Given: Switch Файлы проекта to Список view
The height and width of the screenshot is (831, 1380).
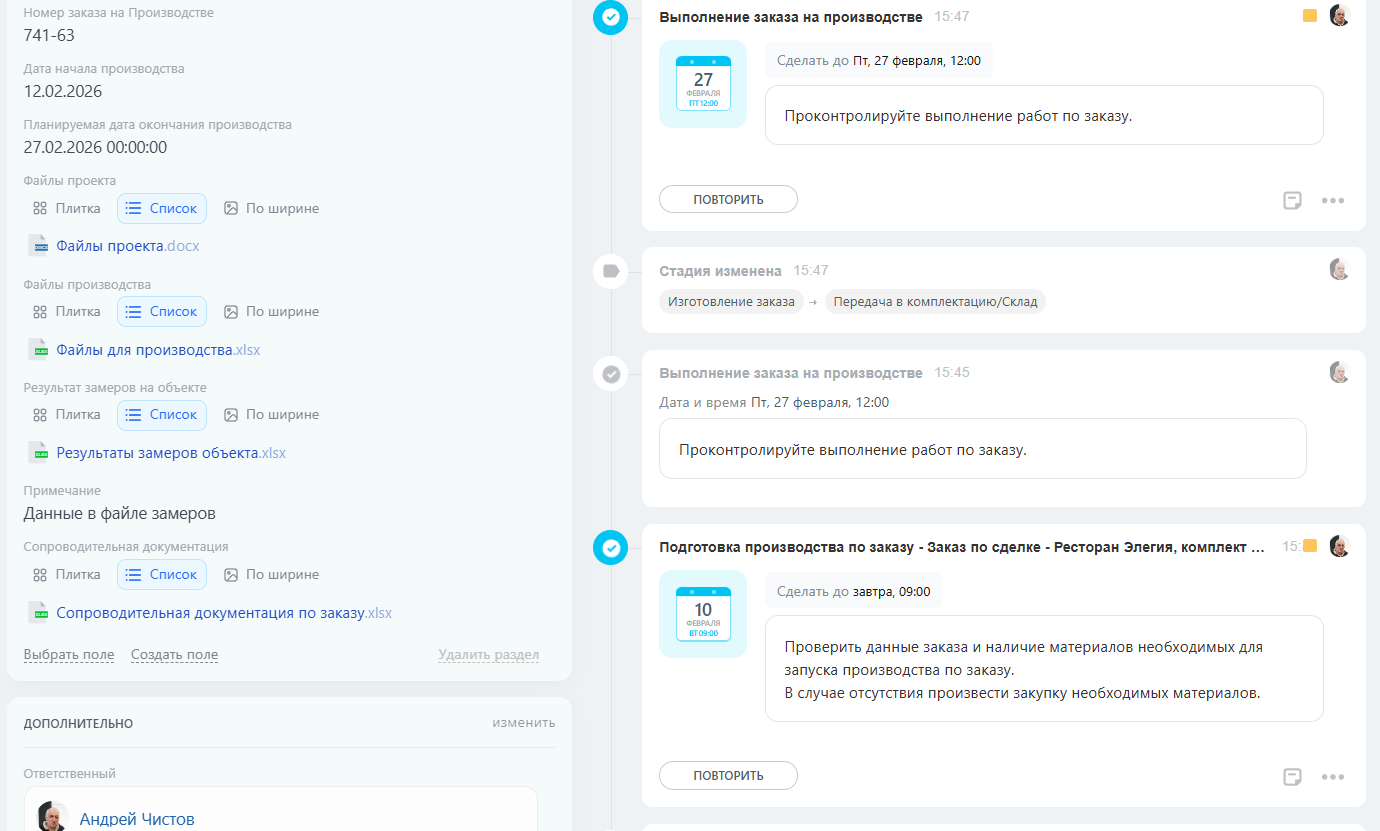Looking at the screenshot, I should click(162, 208).
